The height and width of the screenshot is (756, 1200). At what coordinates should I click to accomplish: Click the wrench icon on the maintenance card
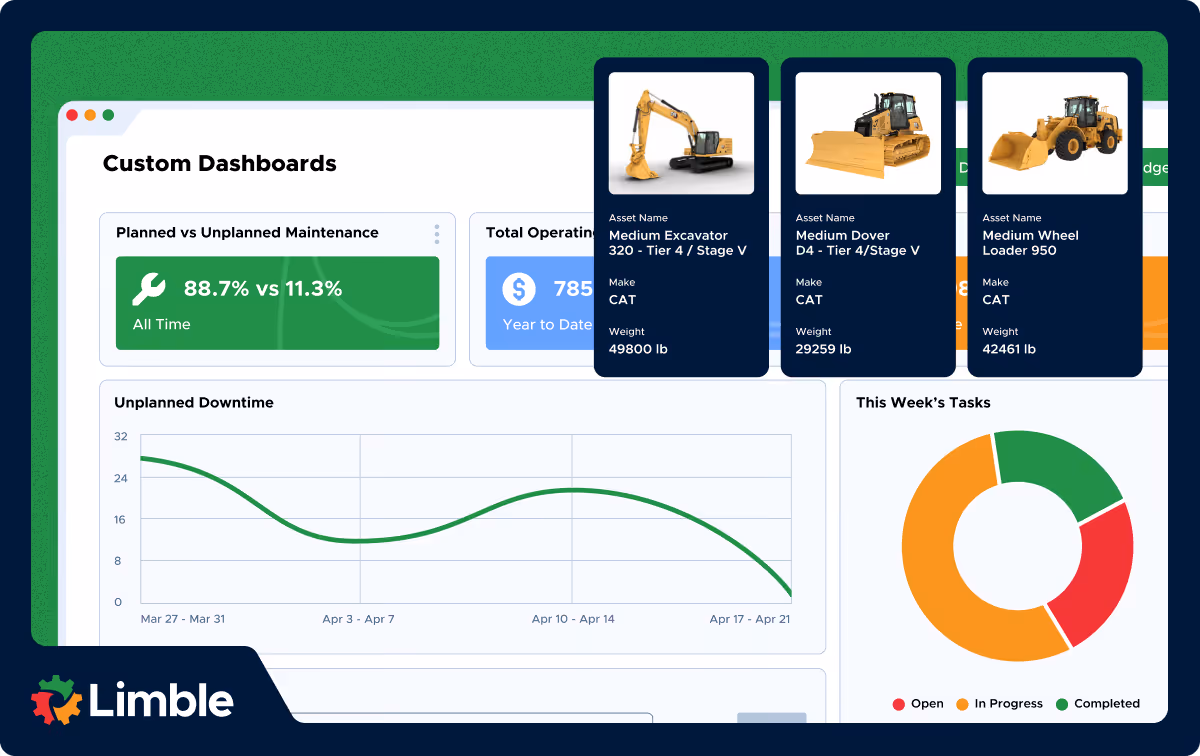[x=149, y=289]
